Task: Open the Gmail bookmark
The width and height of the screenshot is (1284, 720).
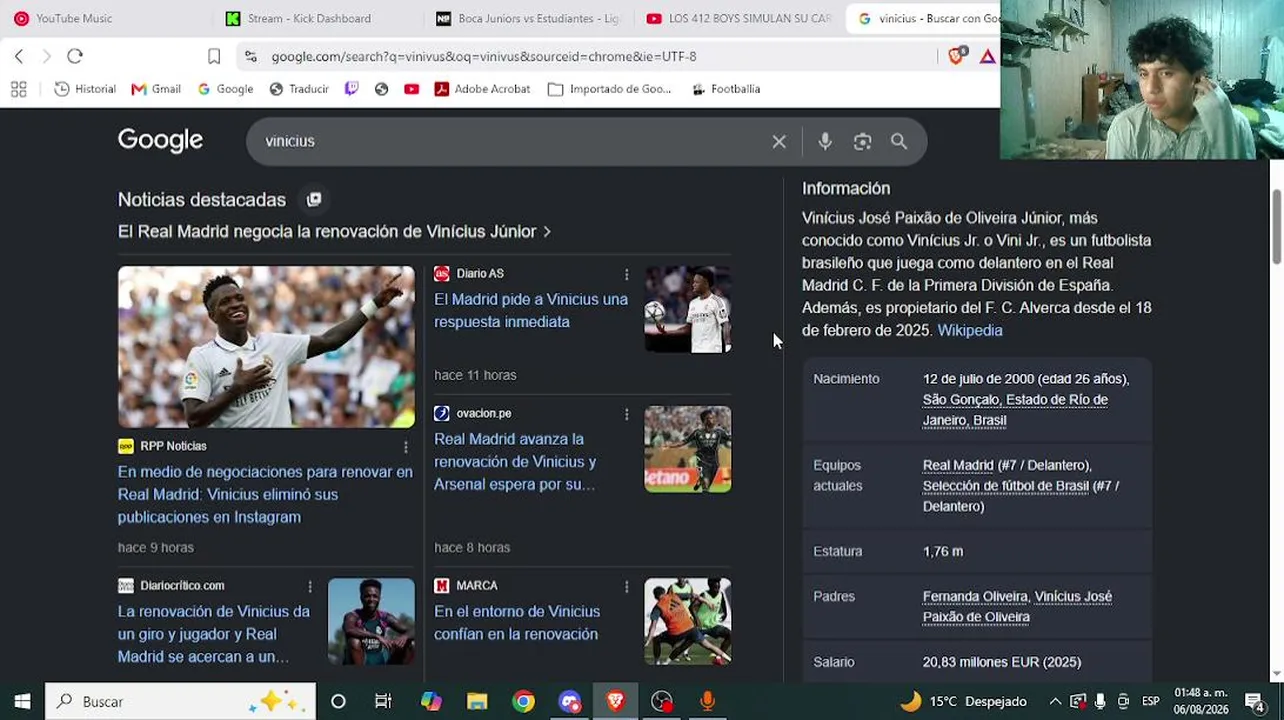Action: [156, 89]
